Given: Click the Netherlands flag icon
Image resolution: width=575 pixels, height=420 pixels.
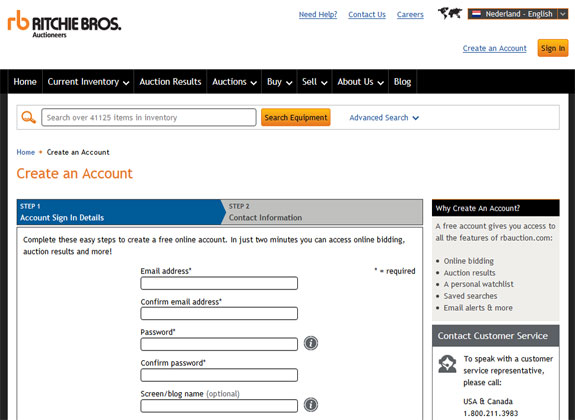Looking at the screenshot, I should point(476,14).
